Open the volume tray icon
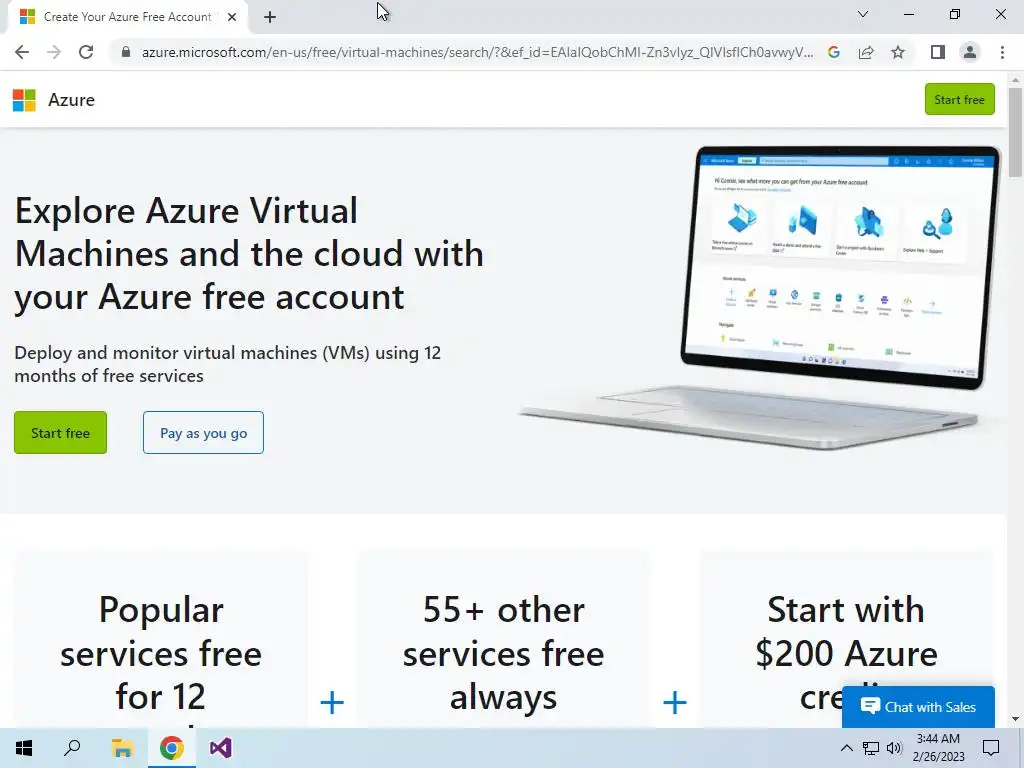 coord(894,748)
